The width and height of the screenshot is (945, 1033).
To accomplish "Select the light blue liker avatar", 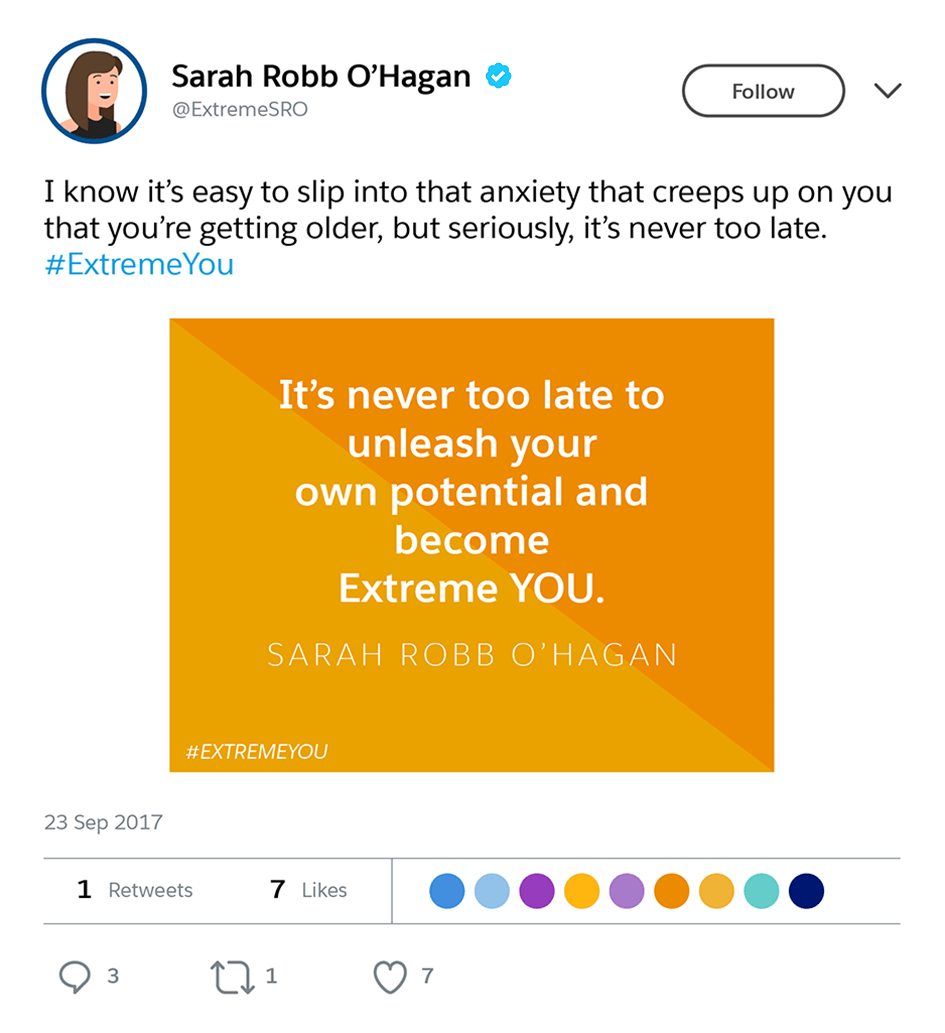I will (x=492, y=891).
